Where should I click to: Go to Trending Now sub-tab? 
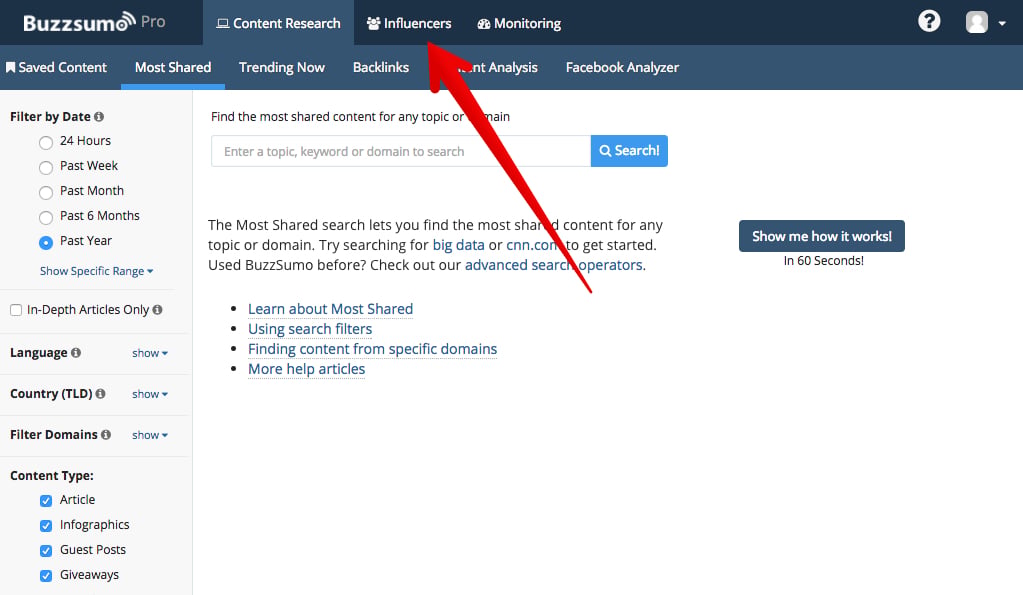(x=282, y=67)
